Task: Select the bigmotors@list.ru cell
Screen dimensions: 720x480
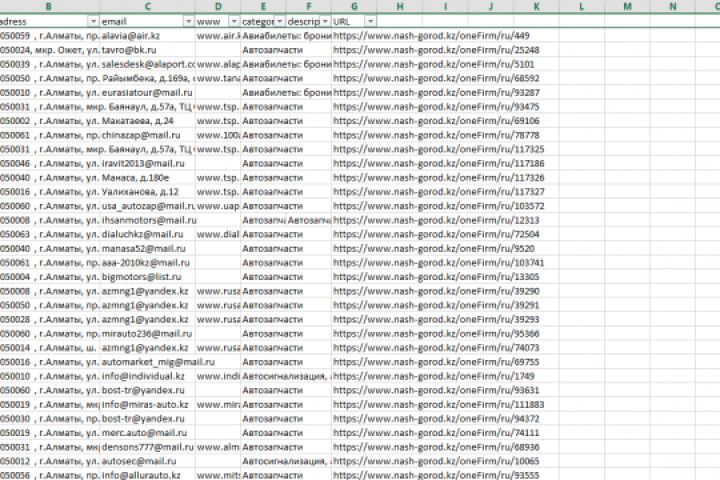Action: 147,277
